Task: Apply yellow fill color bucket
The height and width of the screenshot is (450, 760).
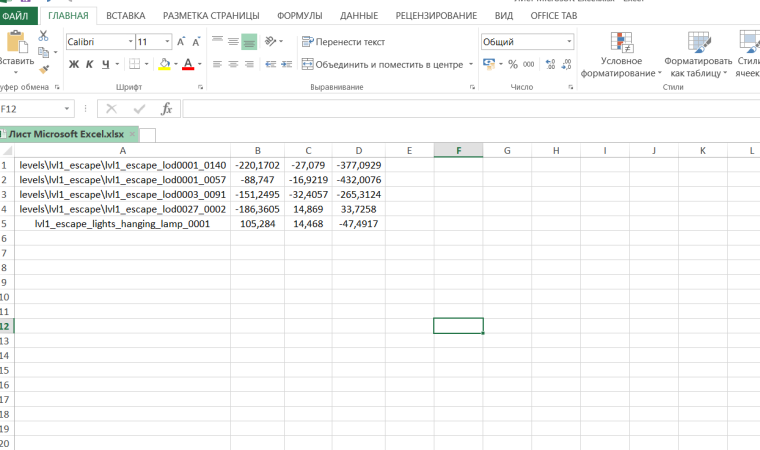Action: point(164,64)
